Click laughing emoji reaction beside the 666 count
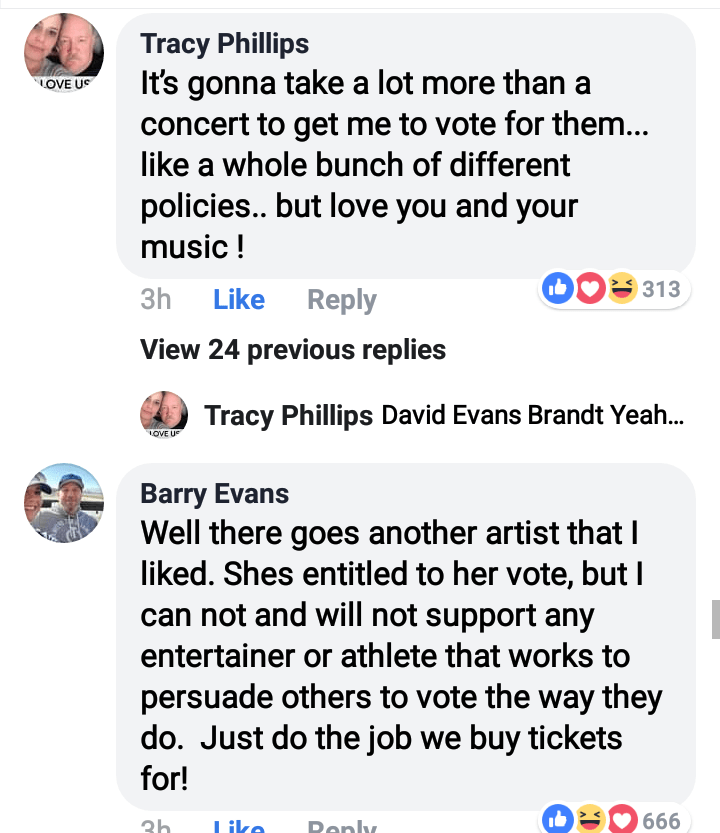This screenshot has width=720, height=833. [590, 820]
